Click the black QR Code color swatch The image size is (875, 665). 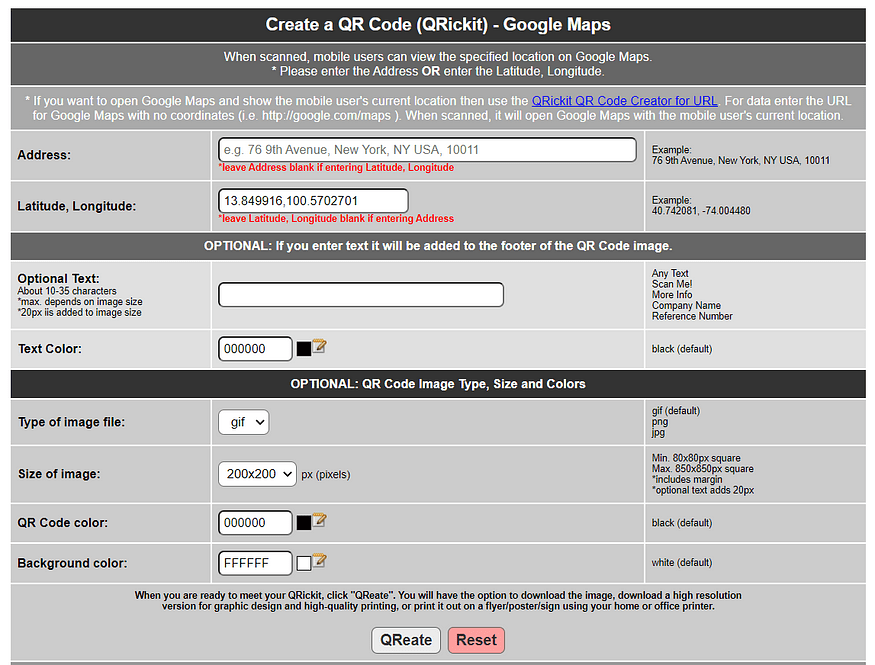pos(304,523)
